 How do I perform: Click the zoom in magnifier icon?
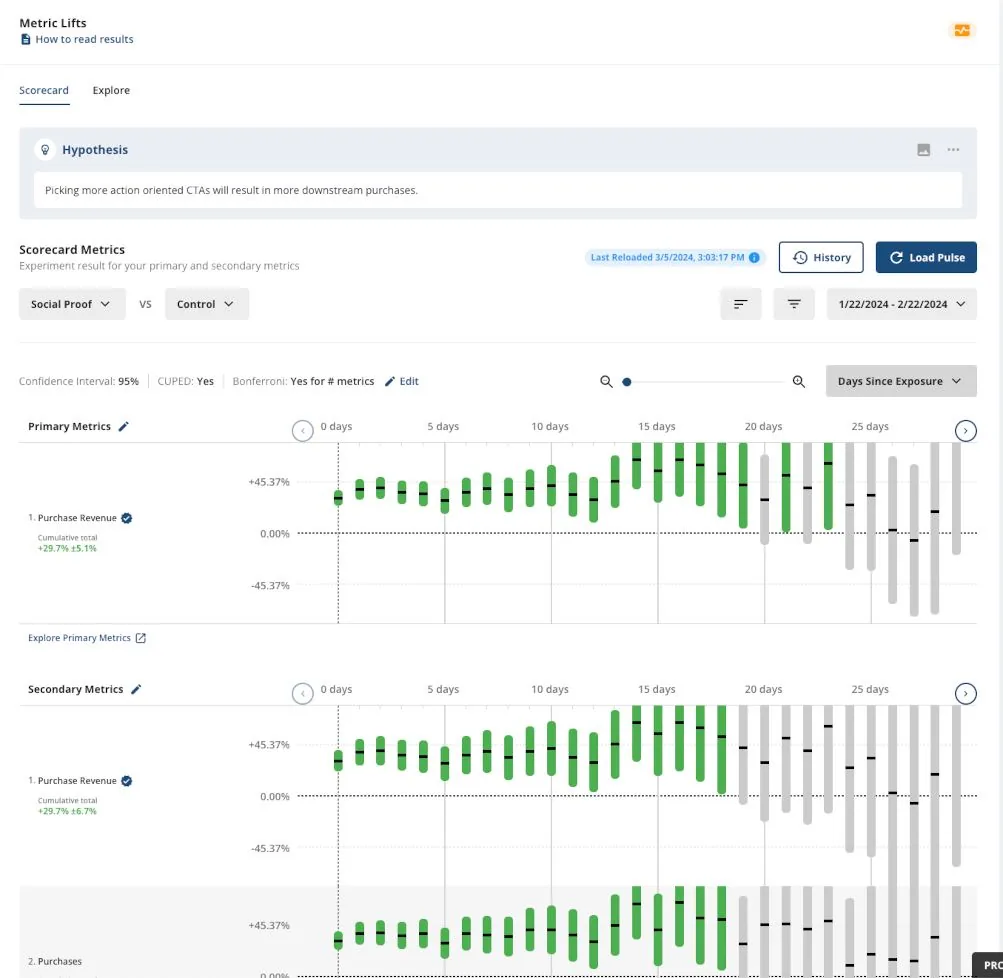point(798,381)
